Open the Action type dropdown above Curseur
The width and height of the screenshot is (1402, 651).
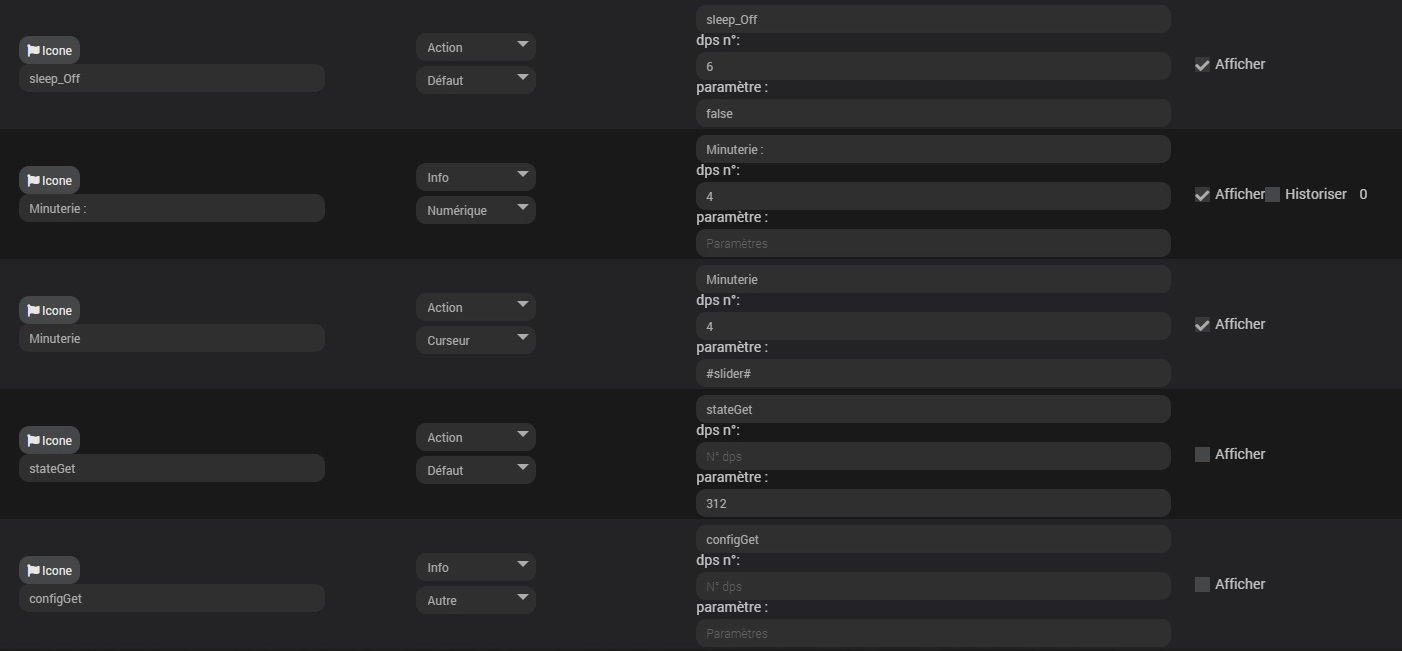pos(476,307)
